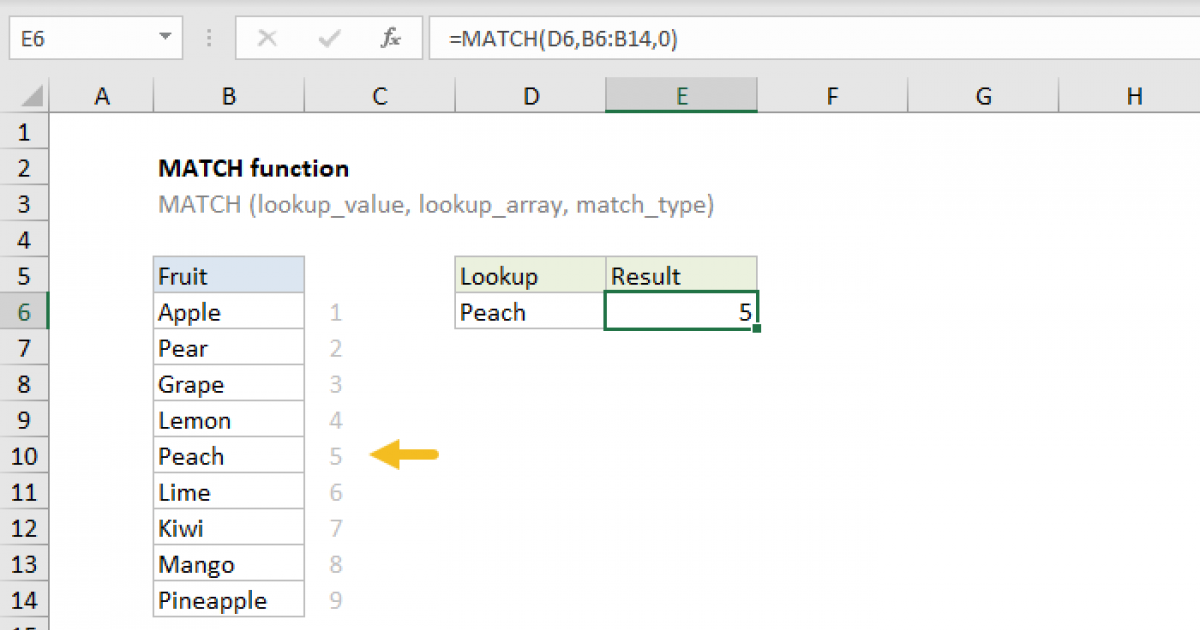Select row 10 header
This screenshot has width=1200, height=630.
[25, 456]
